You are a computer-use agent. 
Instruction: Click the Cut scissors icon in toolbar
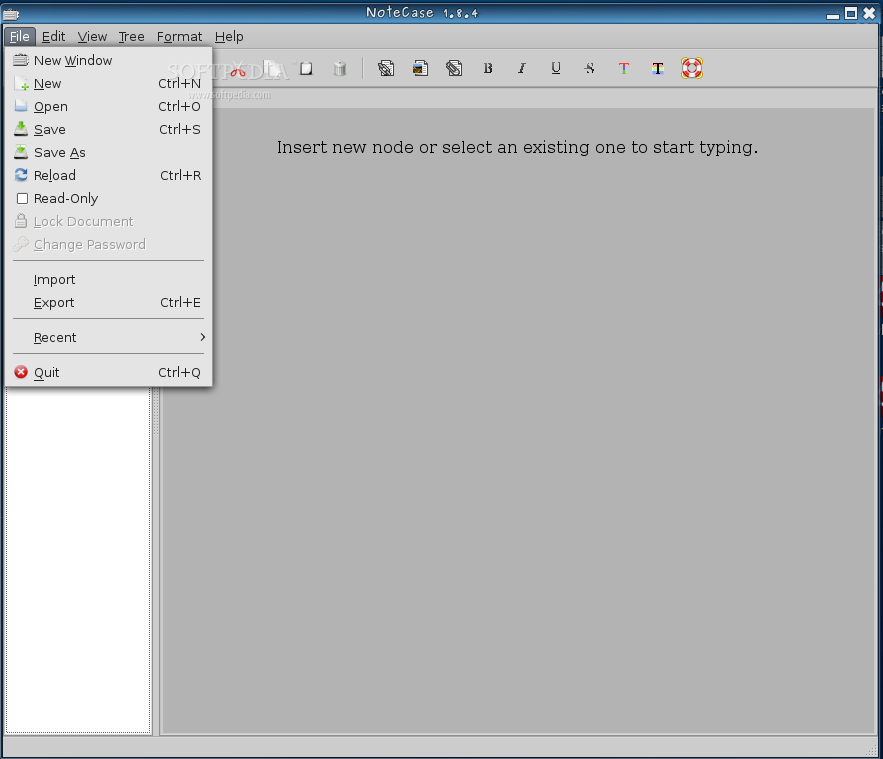click(238, 69)
